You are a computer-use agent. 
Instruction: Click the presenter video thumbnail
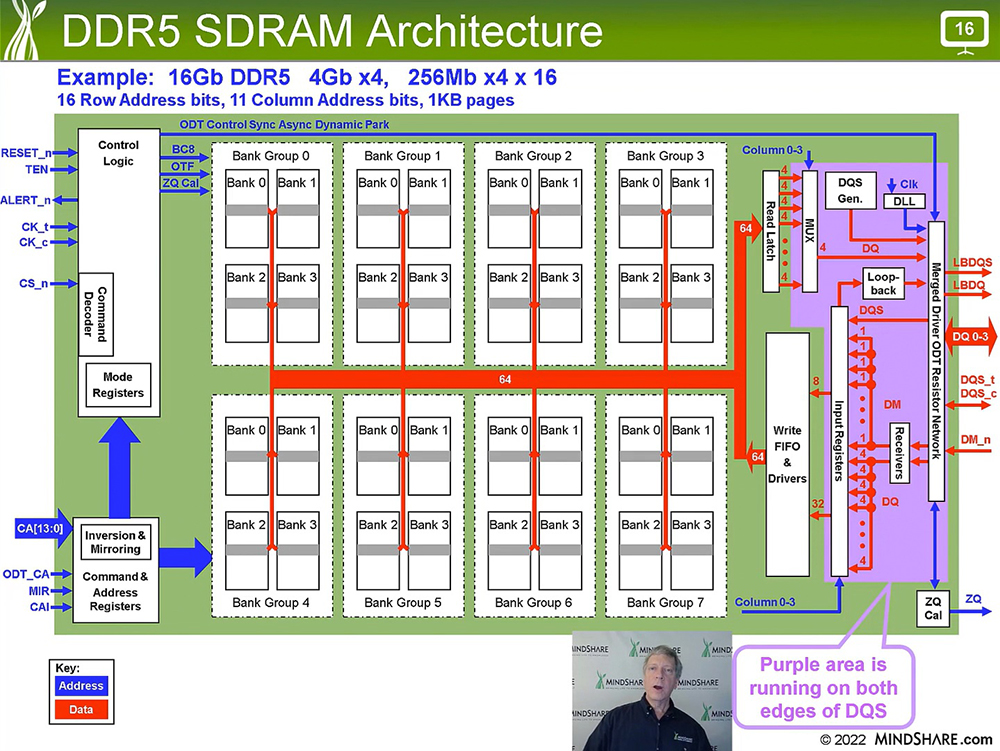pyautogui.click(x=650, y=691)
